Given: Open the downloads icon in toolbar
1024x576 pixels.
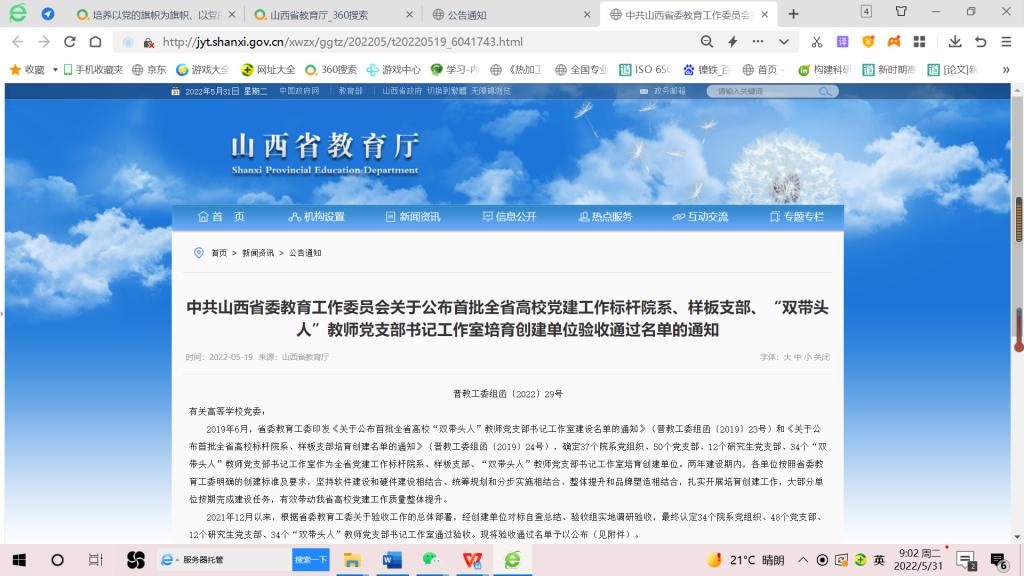Looking at the screenshot, I should 954,42.
